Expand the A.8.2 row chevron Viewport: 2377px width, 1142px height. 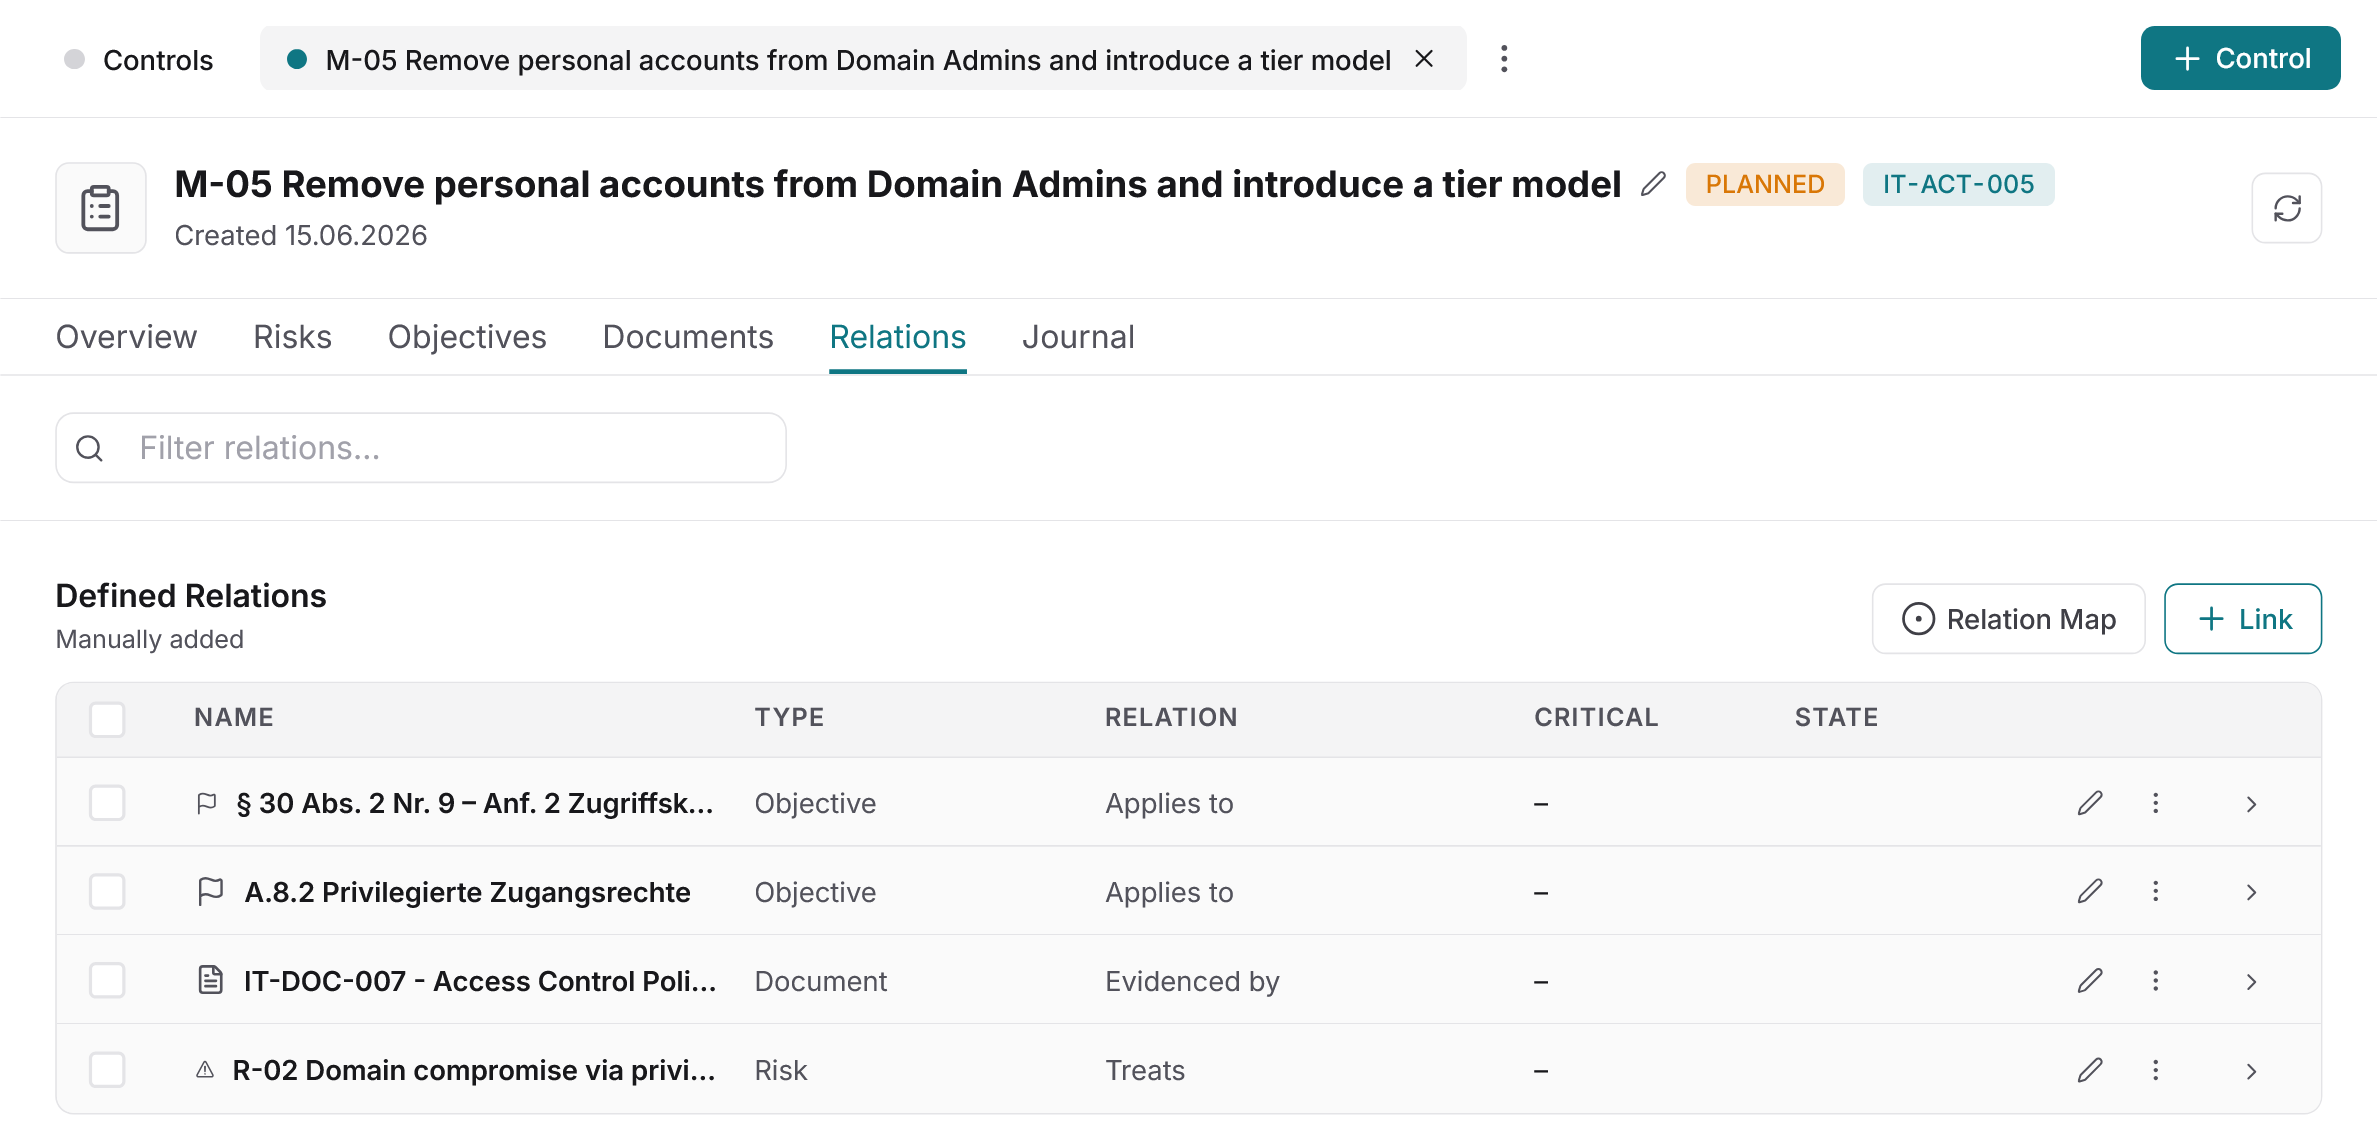2251,892
